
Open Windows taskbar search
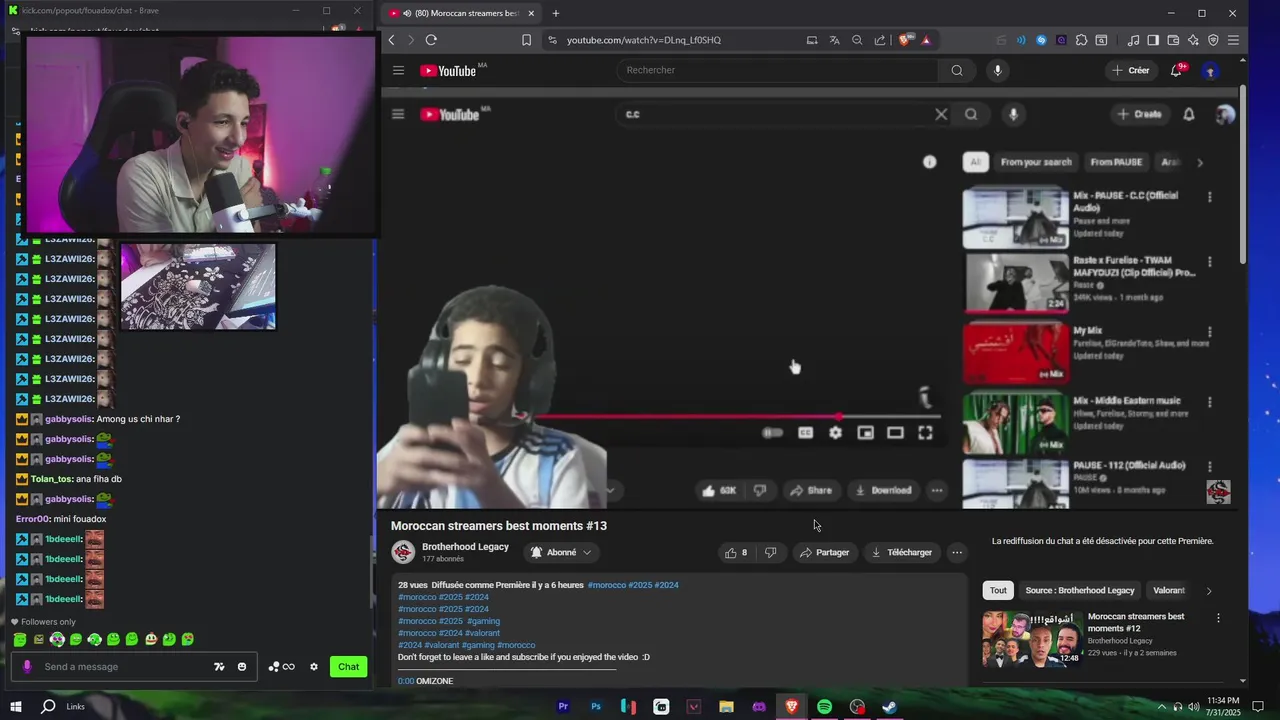pos(48,707)
